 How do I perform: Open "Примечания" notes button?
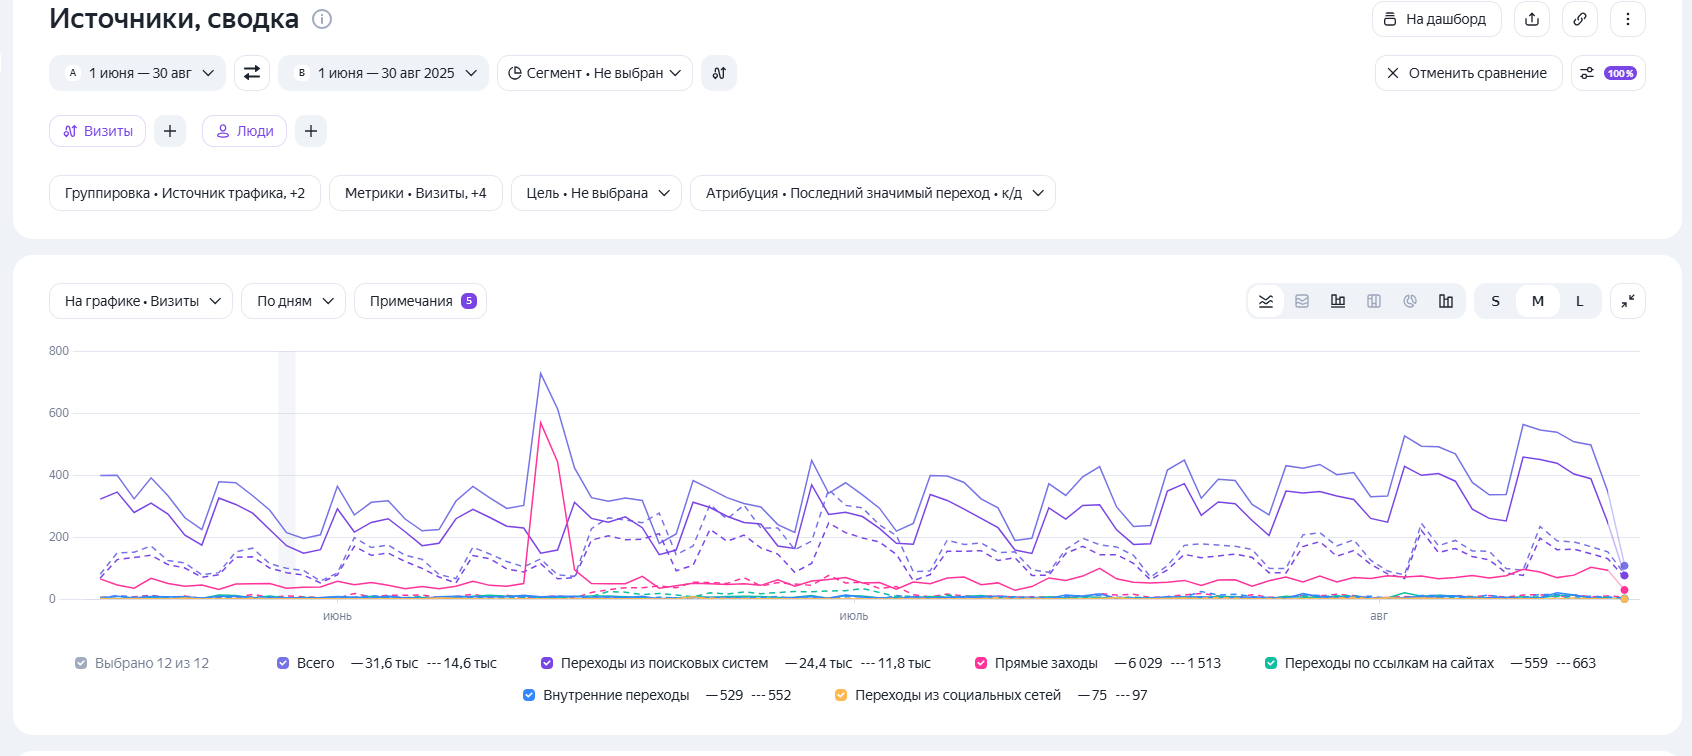point(421,301)
